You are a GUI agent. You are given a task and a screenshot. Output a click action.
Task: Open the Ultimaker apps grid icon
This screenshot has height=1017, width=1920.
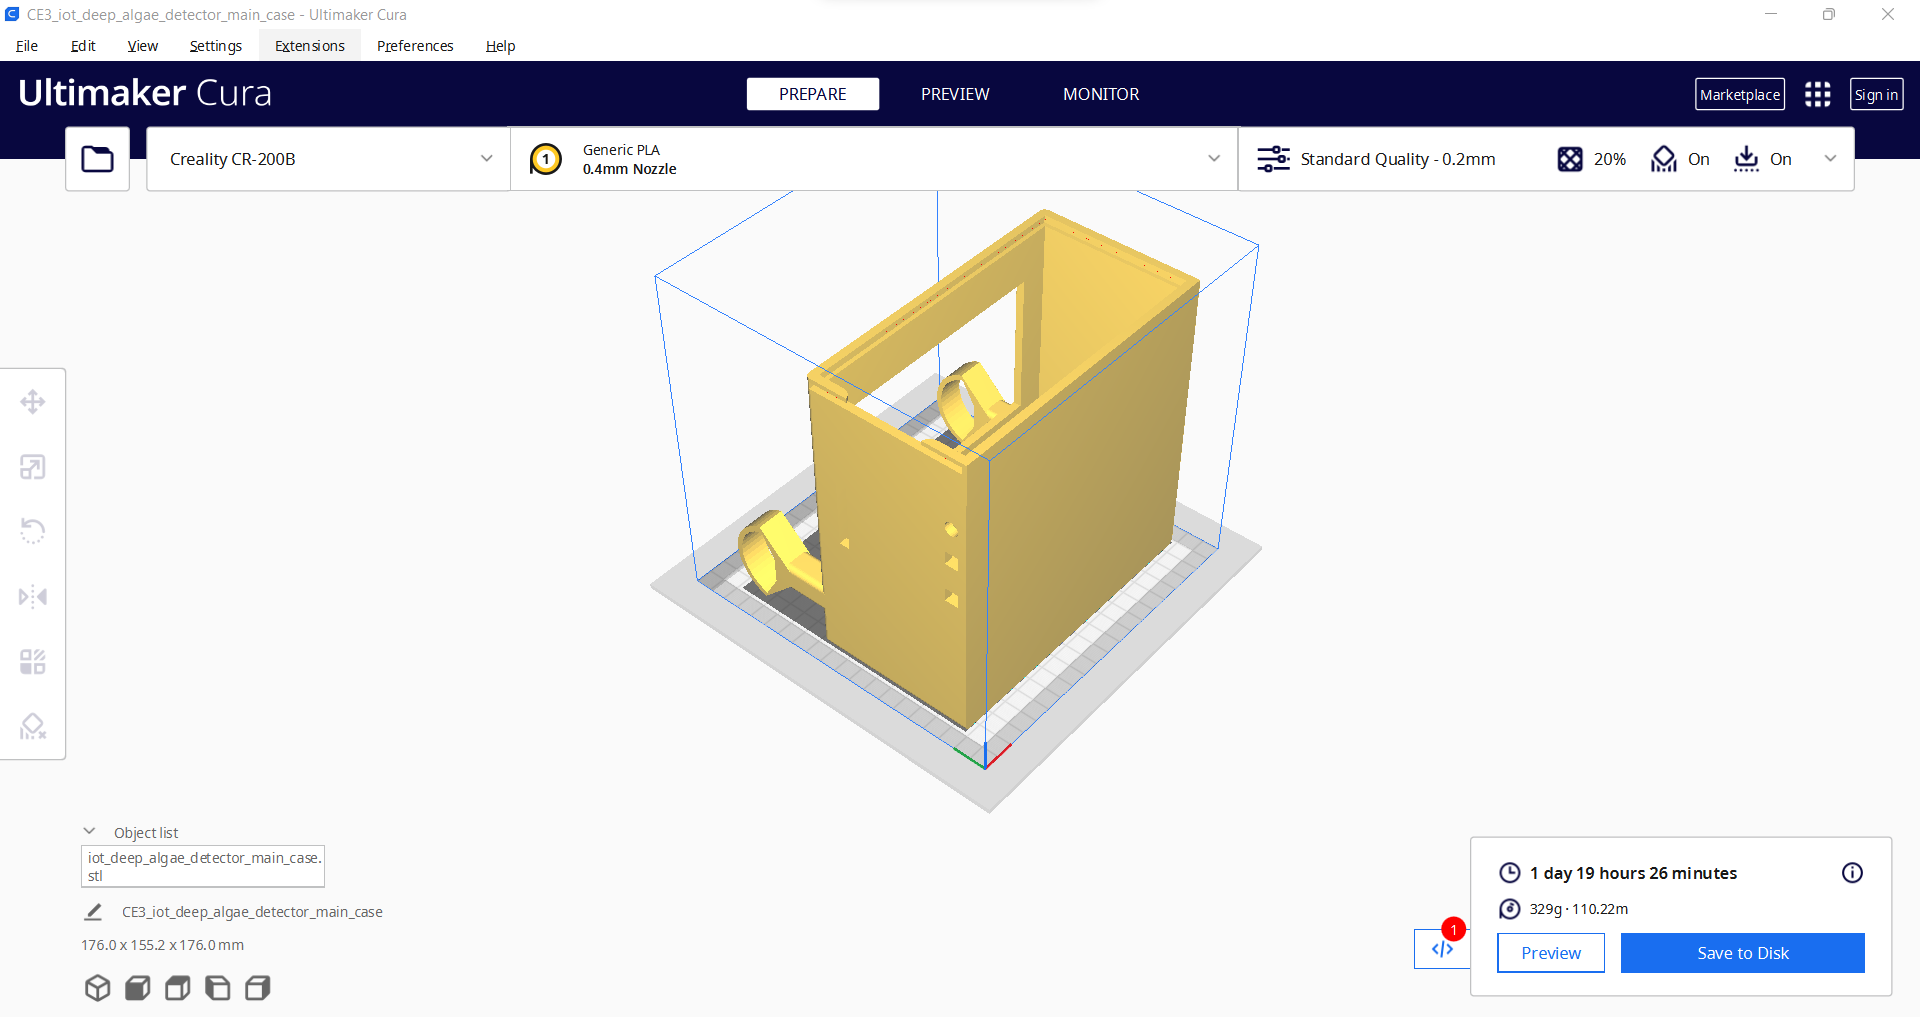(1818, 94)
